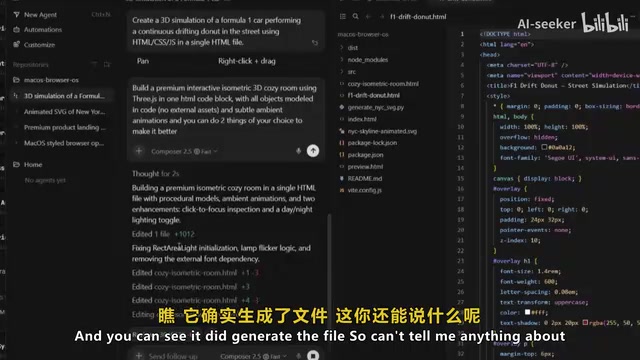Open package.json in the file tree
The height and width of the screenshot is (360, 640).
(365, 155)
